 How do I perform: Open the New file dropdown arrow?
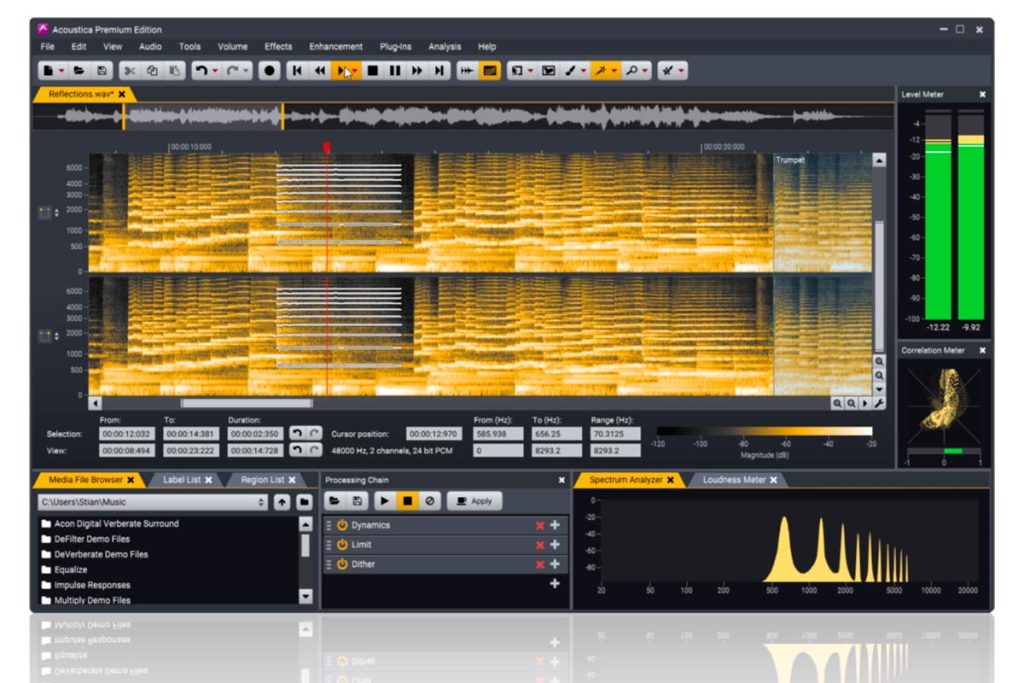(x=61, y=71)
